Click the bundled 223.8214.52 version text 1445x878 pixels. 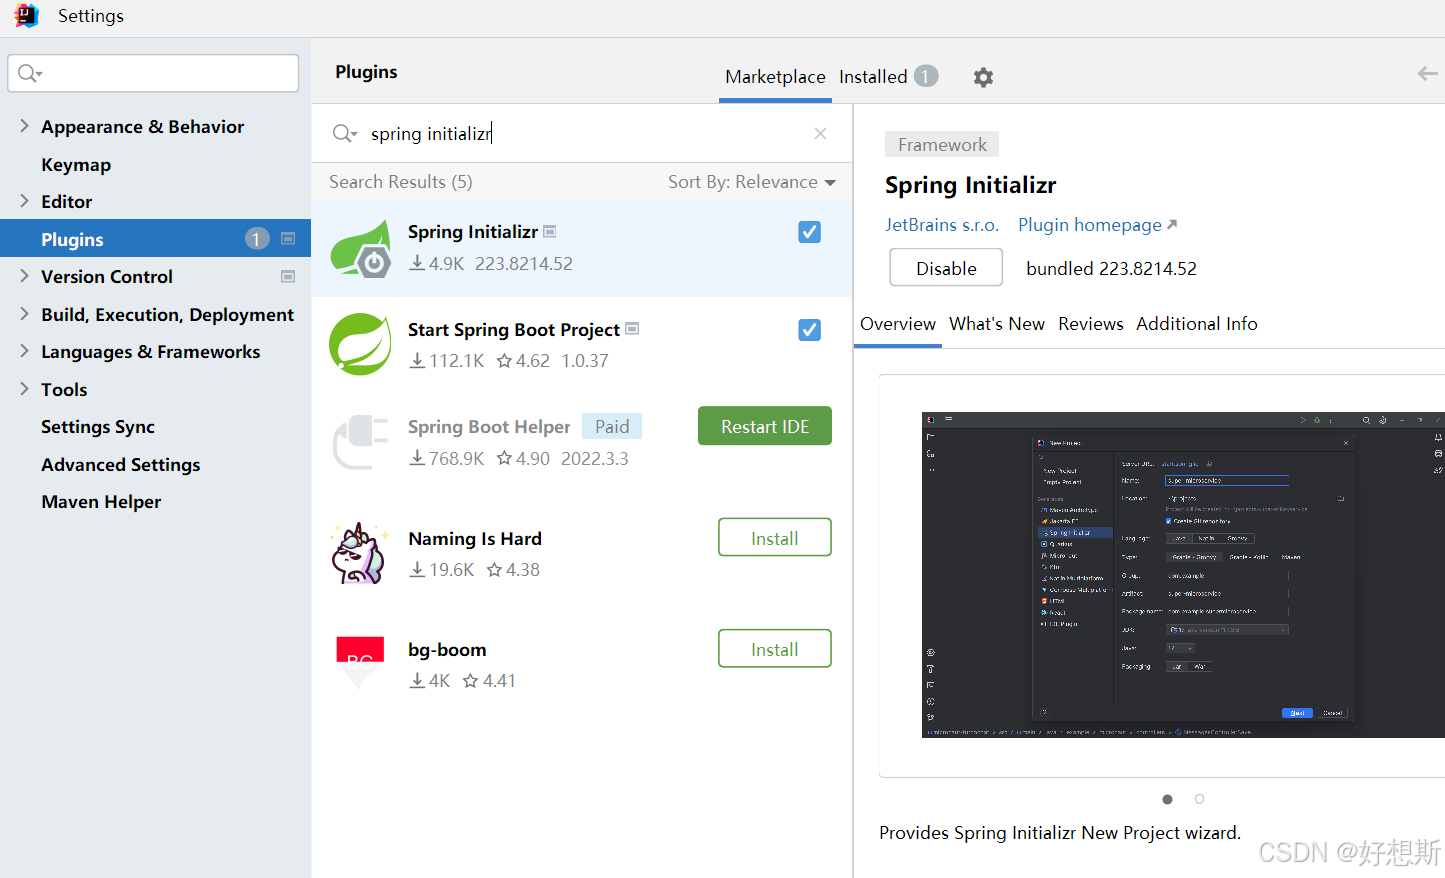(x=1111, y=268)
